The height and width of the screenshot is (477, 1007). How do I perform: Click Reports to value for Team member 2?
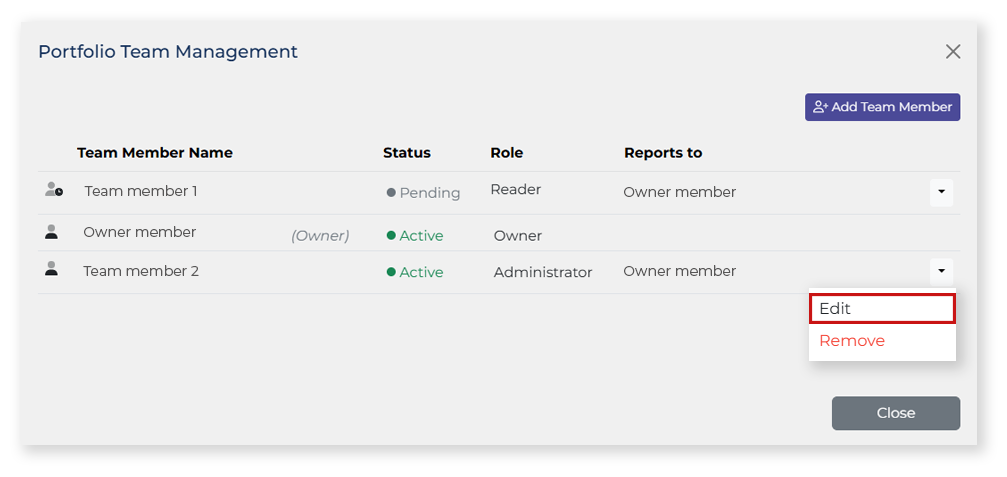[x=679, y=272]
